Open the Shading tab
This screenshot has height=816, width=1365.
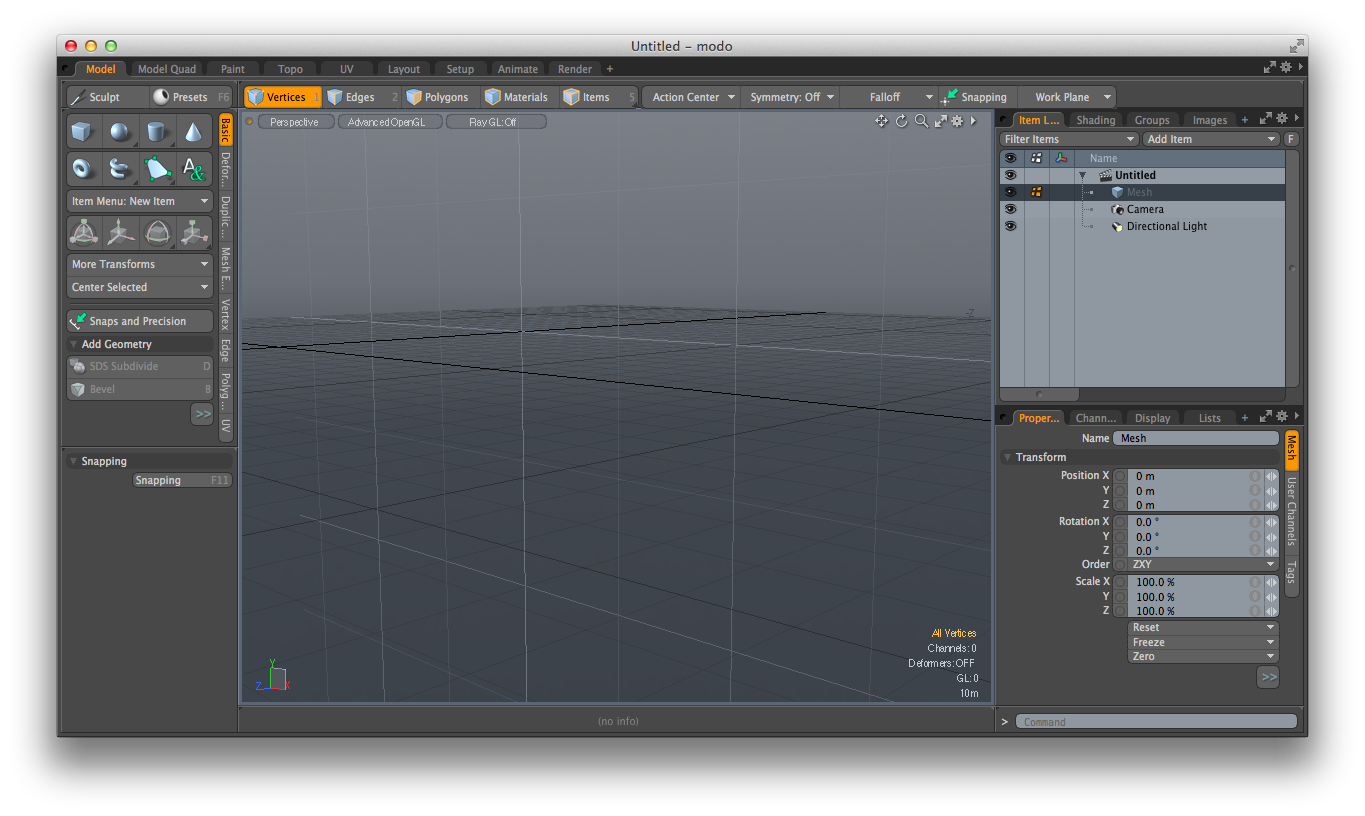coord(1096,120)
